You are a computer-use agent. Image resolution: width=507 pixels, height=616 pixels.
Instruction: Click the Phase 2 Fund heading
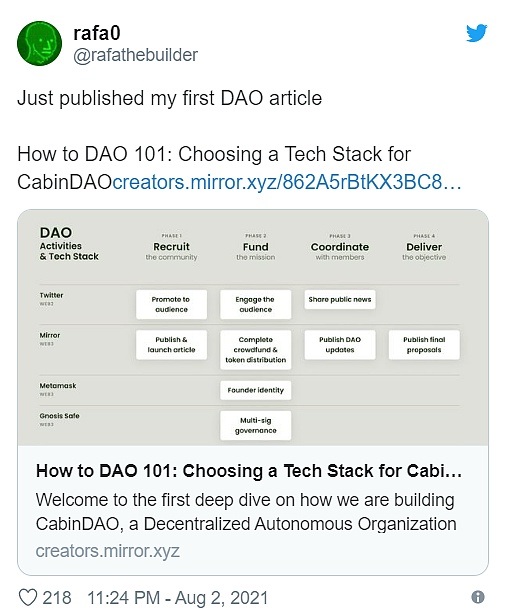(x=256, y=247)
